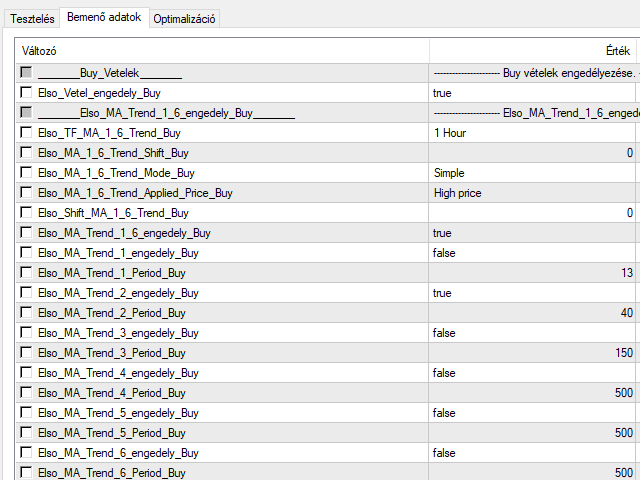
Task: Edit value 0 of Elso_Shift_MA_1_6_Trend_Buy
Action: point(532,213)
